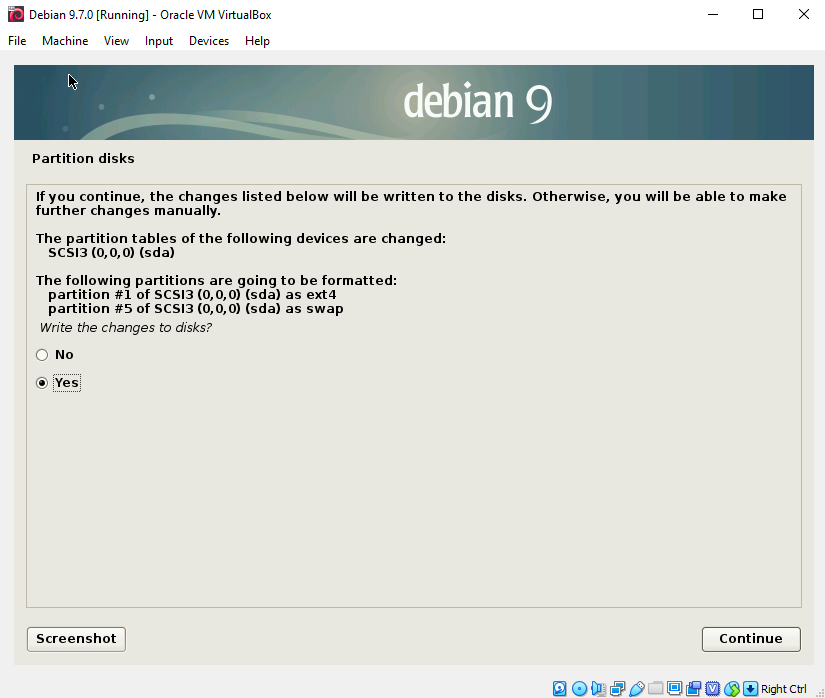The width and height of the screenshot is (825, 698).
Task: Click the 'Write the changes to disks?' text
Action: point(126,328)
